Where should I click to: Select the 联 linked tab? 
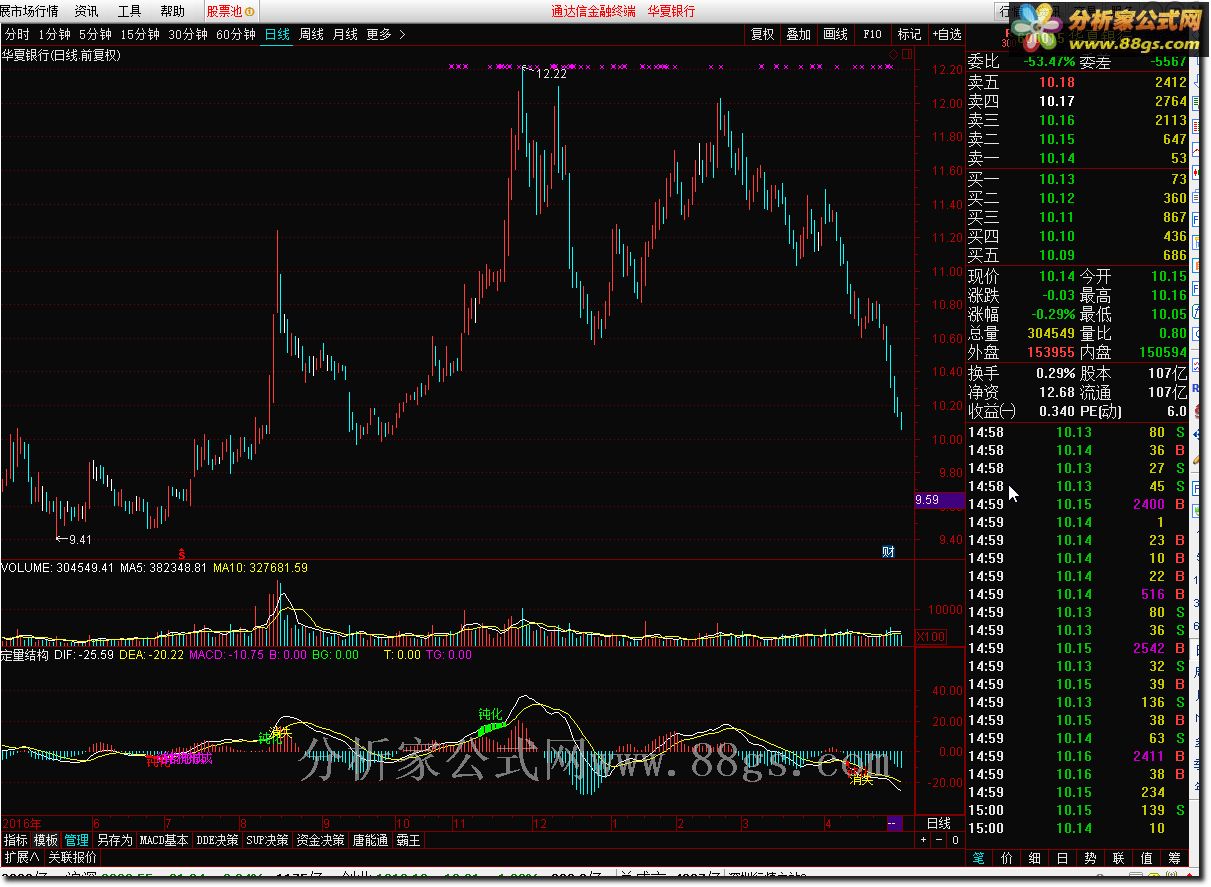1118,858
